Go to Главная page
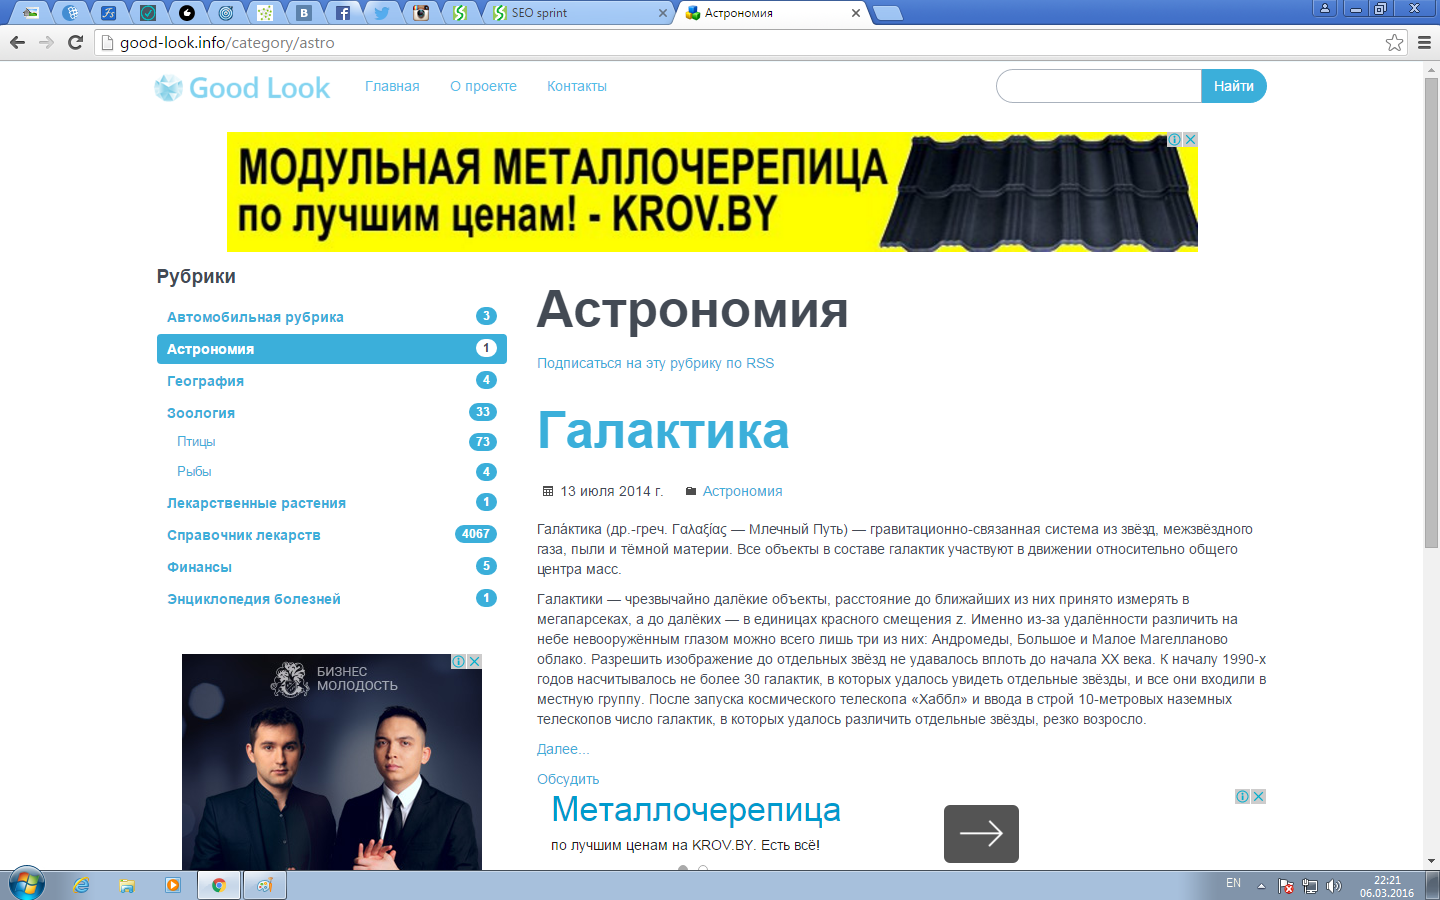This screenshot has height=900, width=1440. coord(392,86)
